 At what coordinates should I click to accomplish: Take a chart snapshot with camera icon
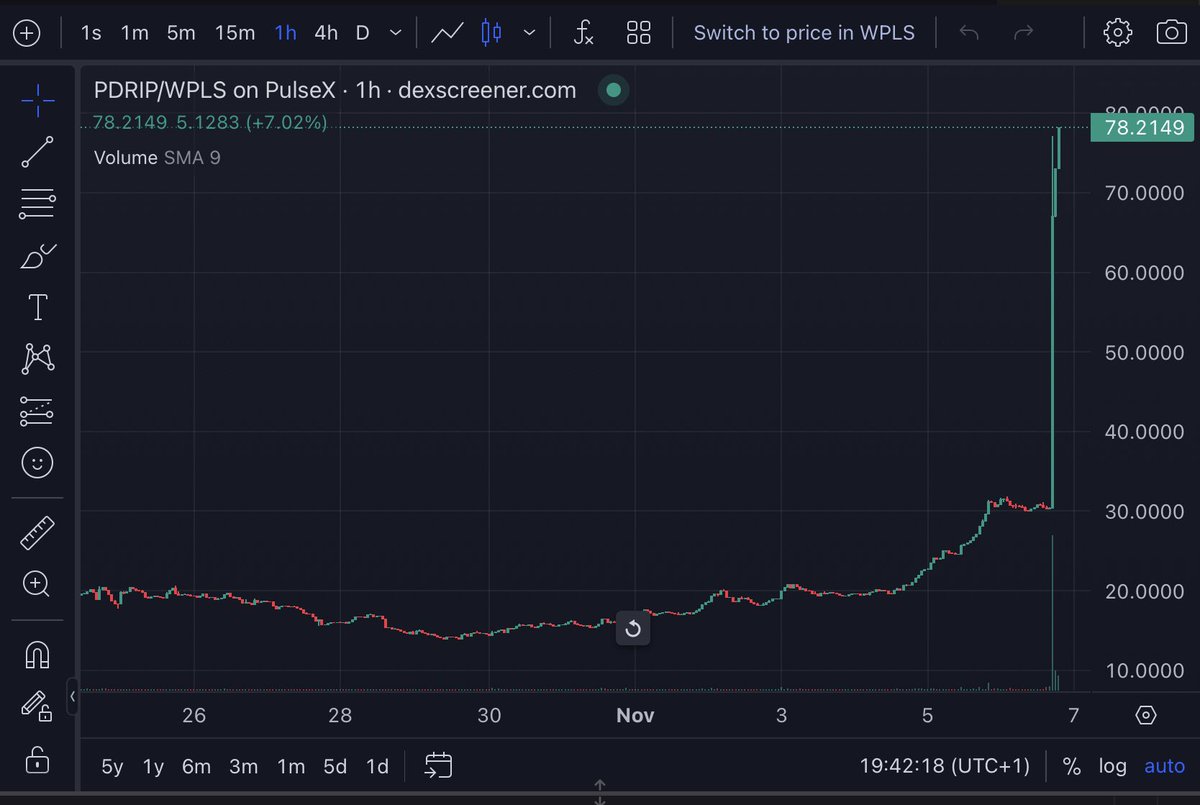point(1172,33)
